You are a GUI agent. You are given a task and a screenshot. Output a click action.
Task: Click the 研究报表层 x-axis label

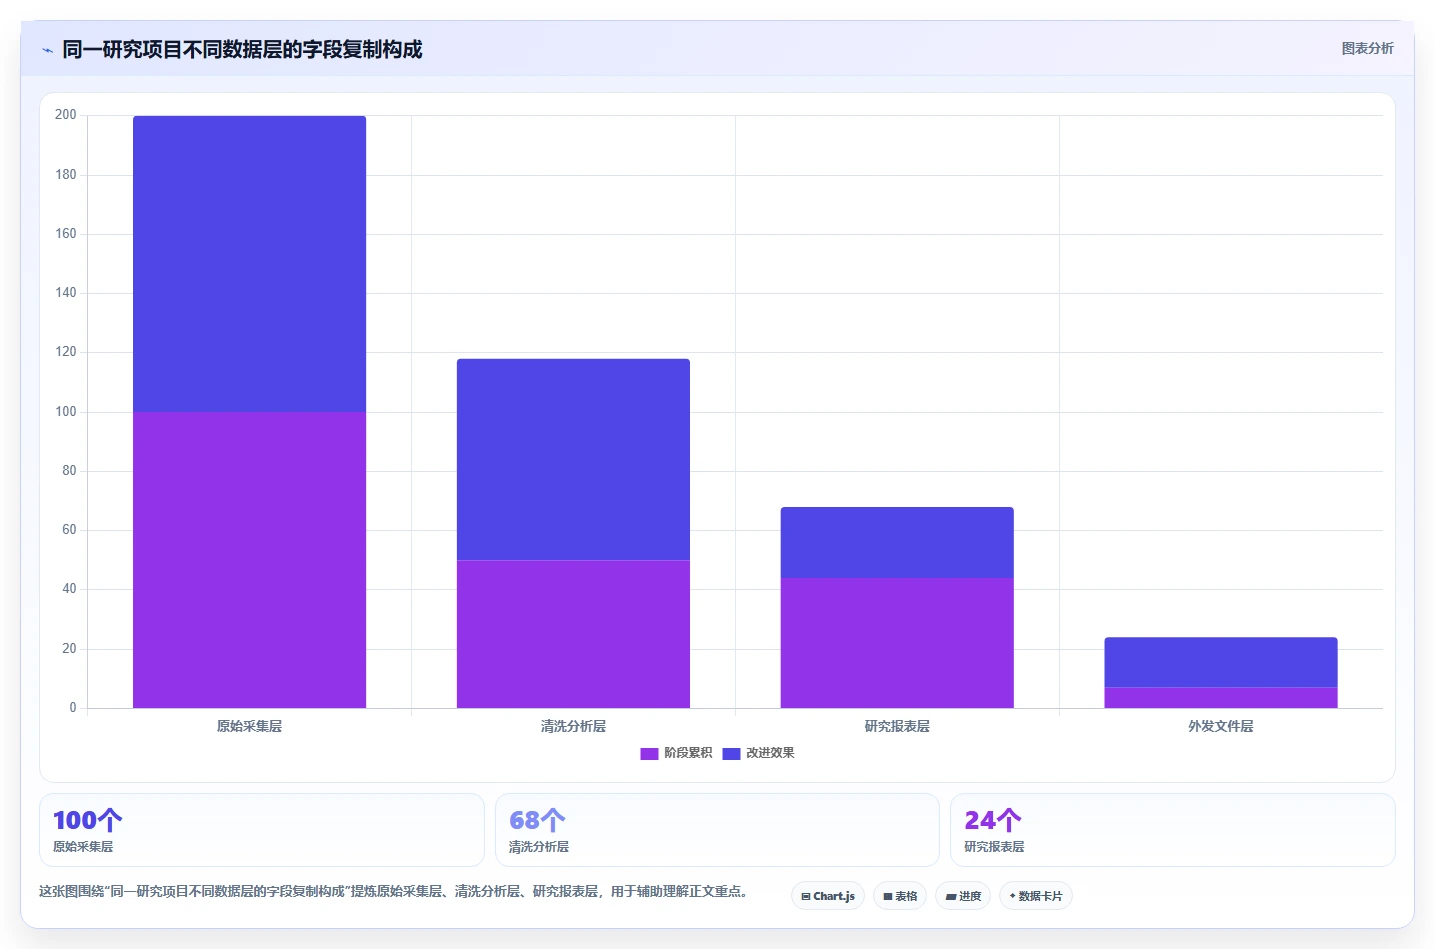[897, 726]
